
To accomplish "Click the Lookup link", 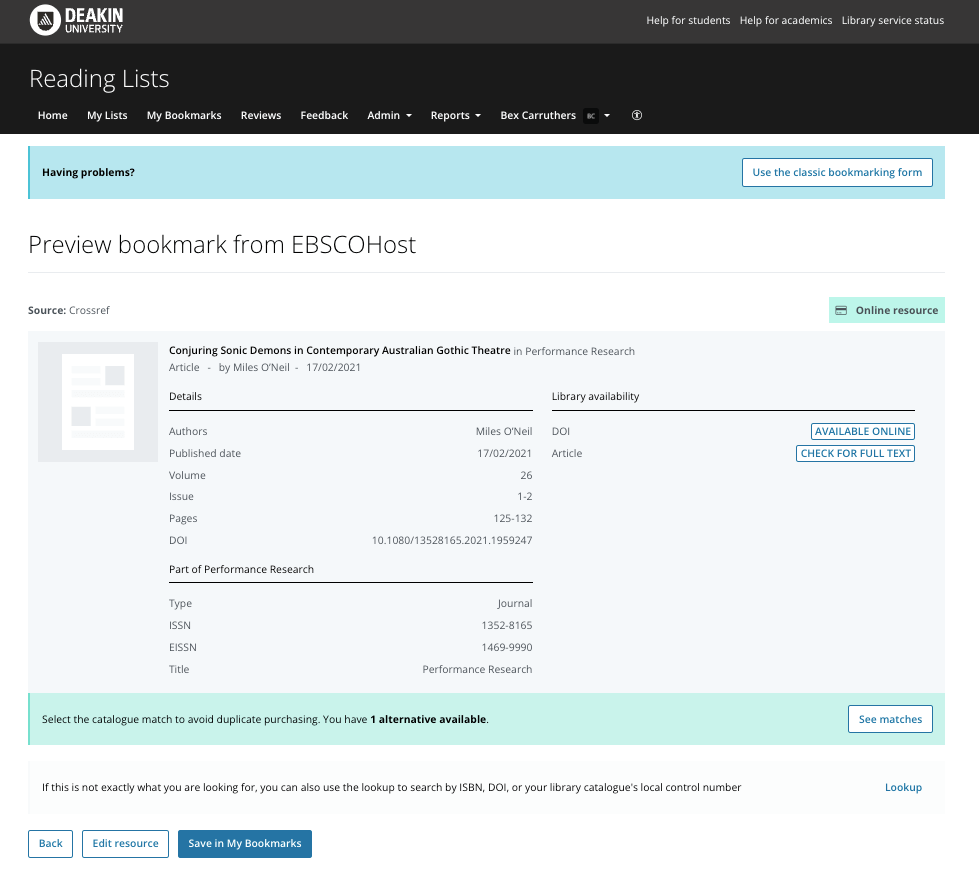I will [x=903, y=787].
